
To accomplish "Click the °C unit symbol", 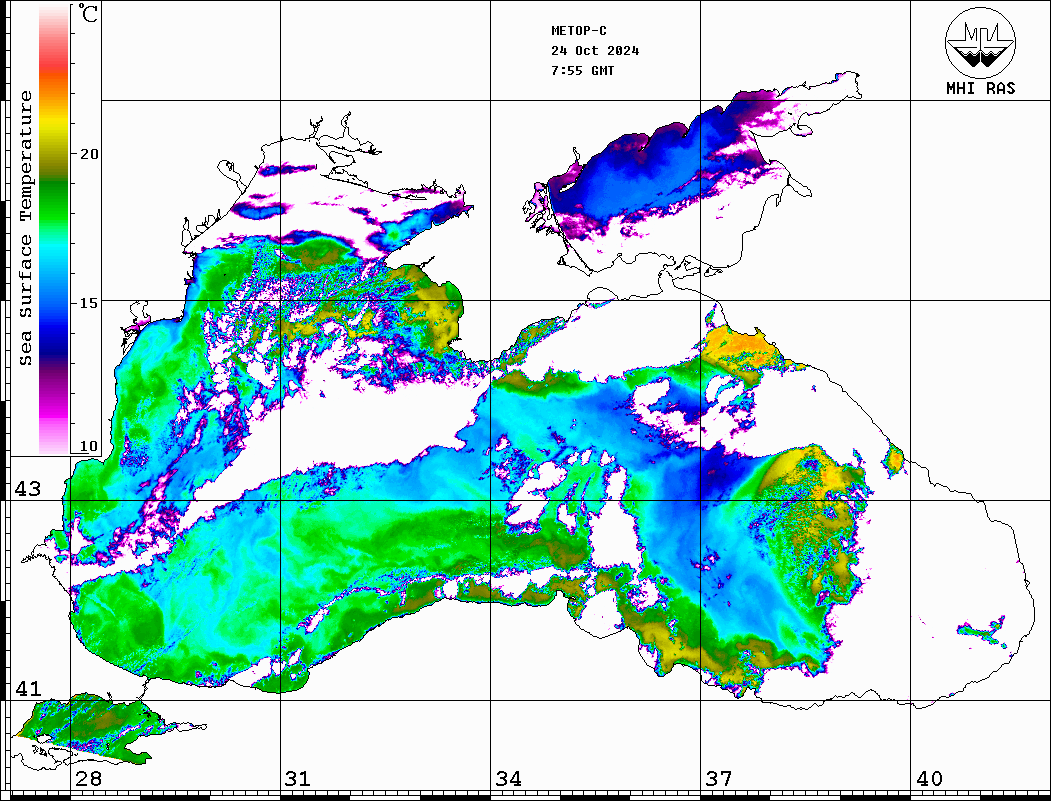I will [x=88, y=13].
